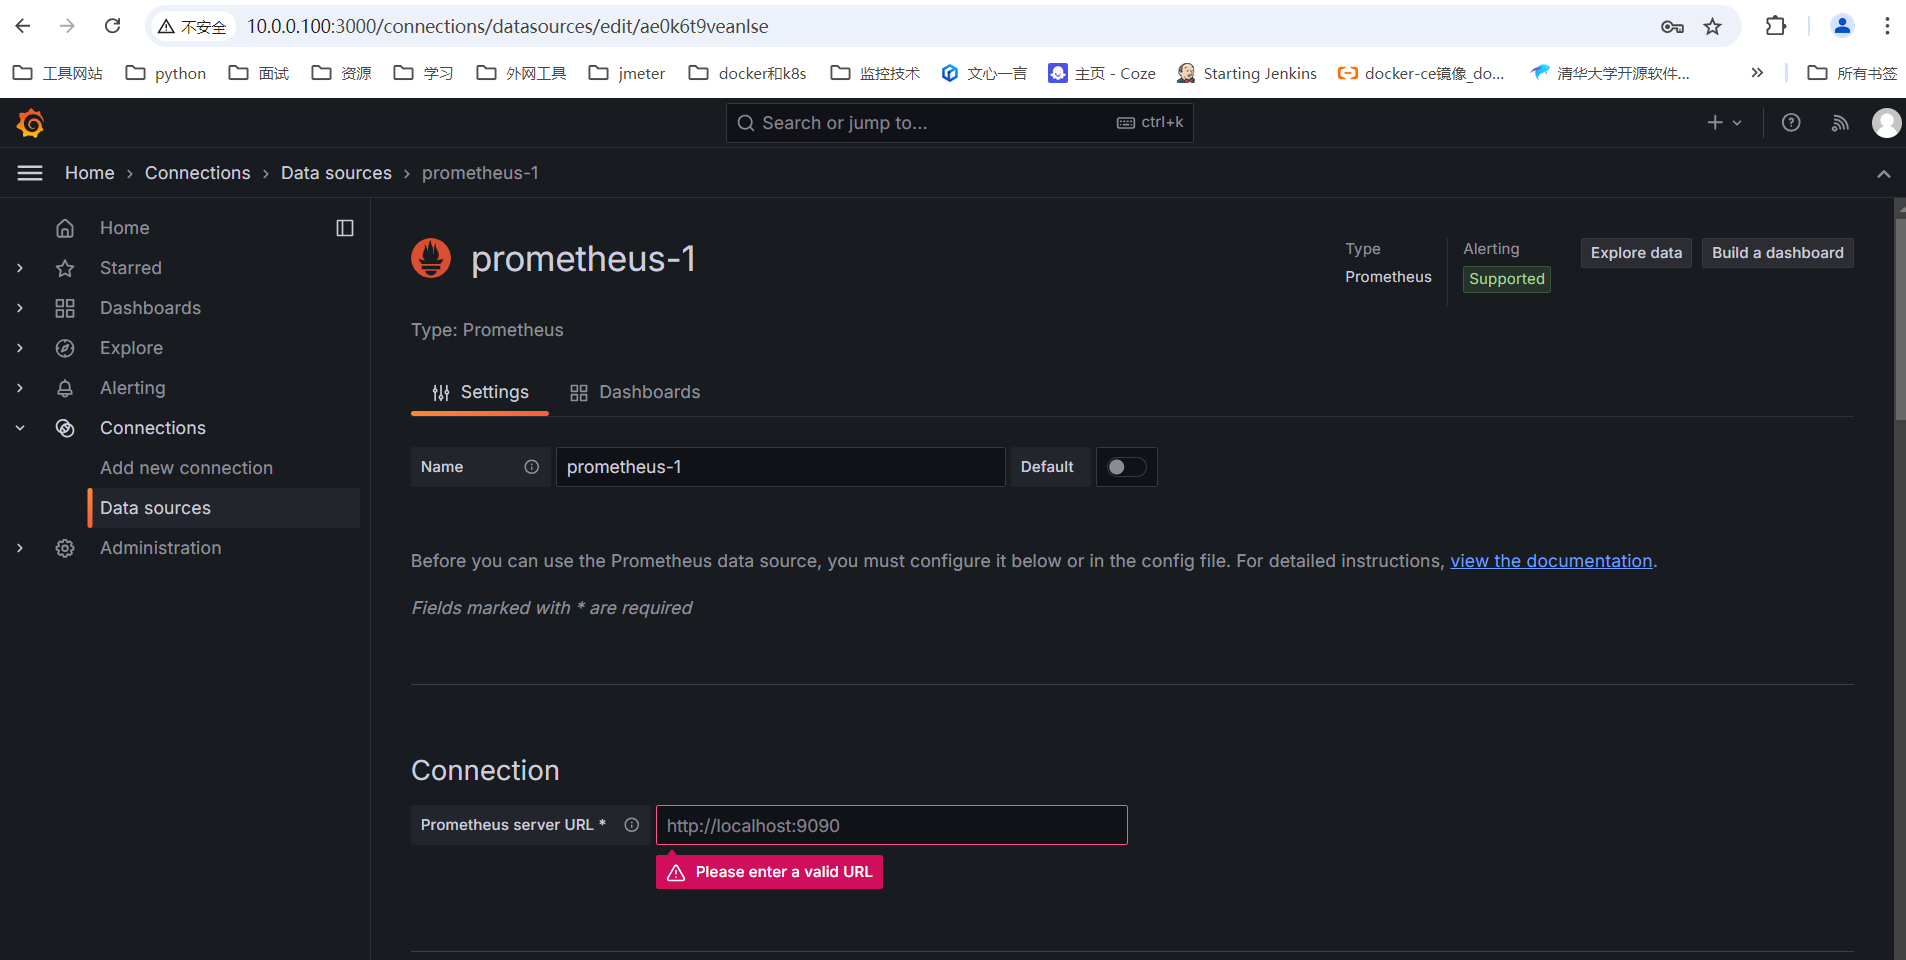Click the Prometheus server URL info icon
1906x960 pixels.
click(632, 825)
